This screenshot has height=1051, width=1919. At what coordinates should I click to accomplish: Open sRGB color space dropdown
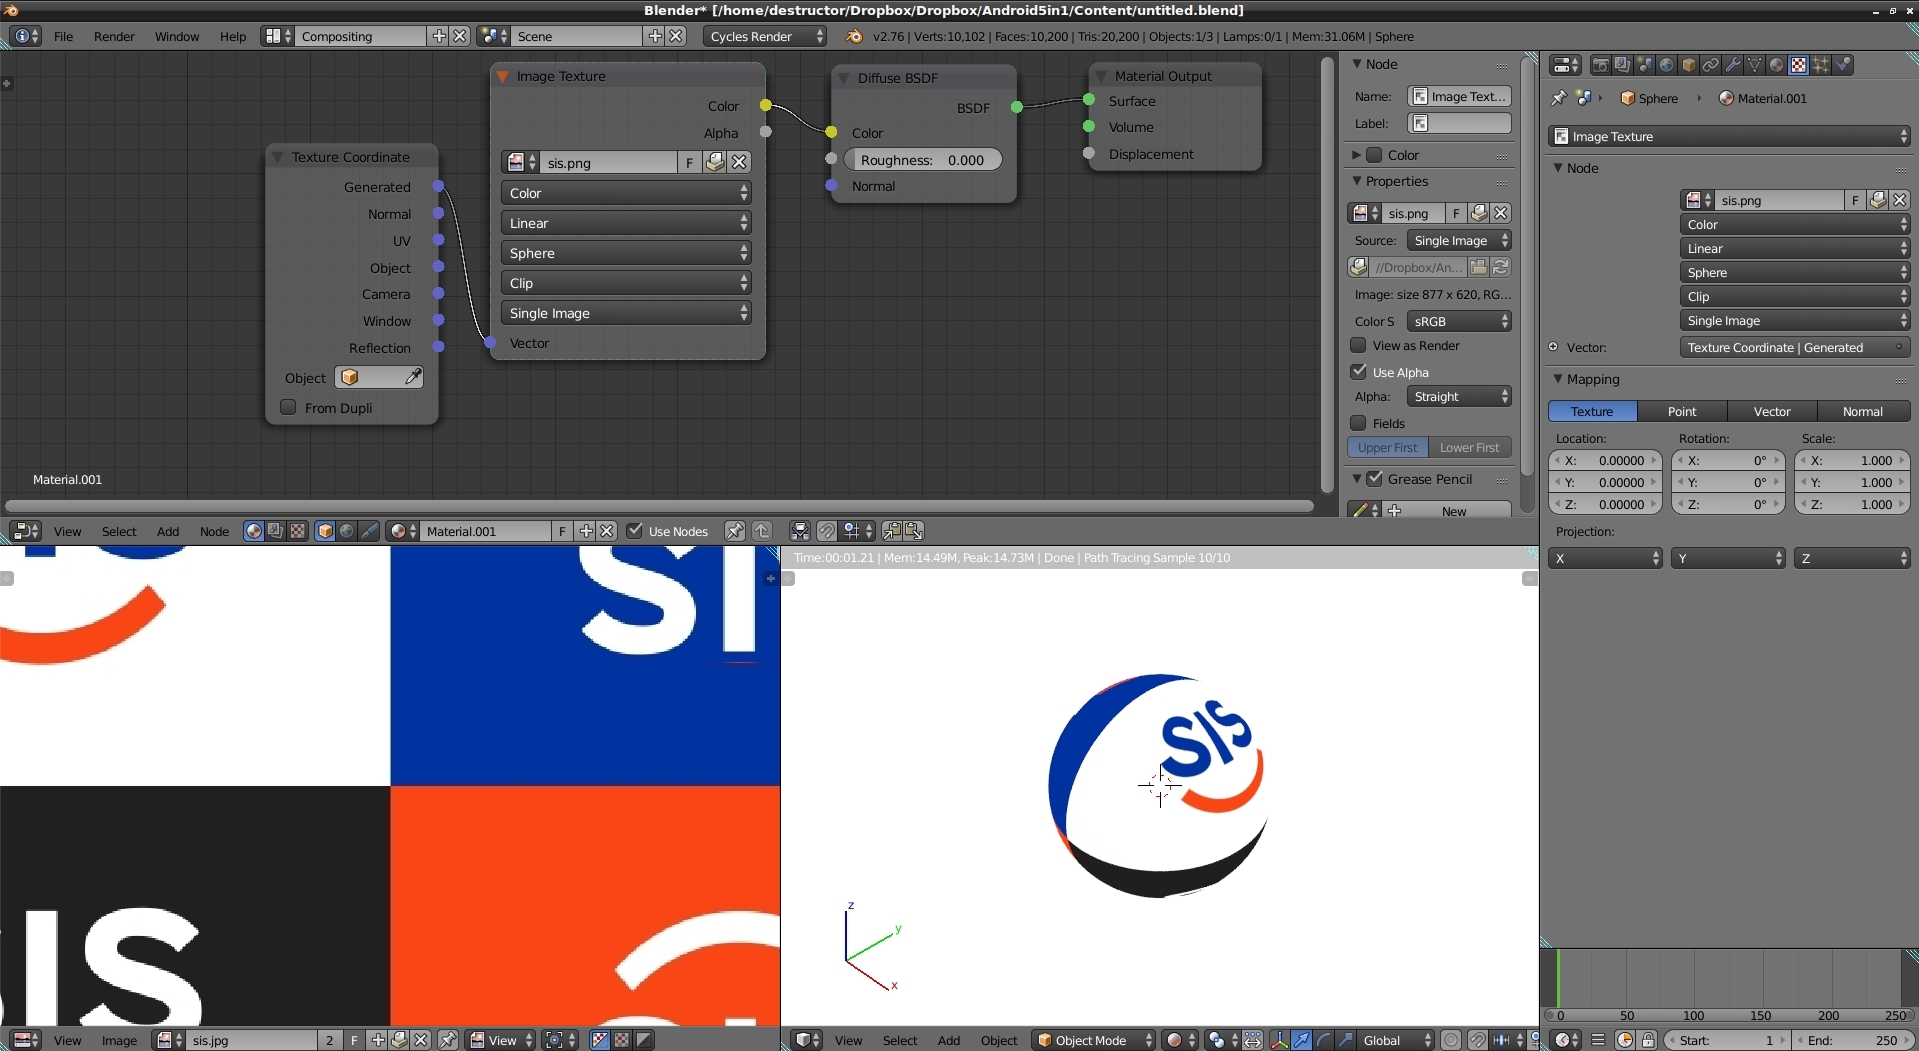click(x=1459, y=321)
